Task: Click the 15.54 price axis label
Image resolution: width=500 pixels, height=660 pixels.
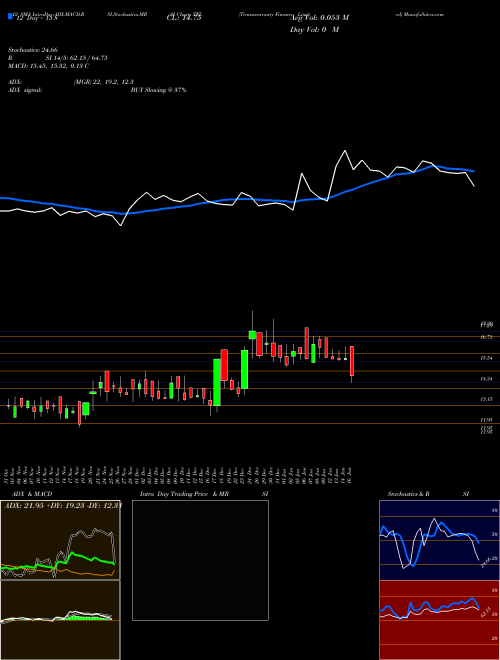Action: pyautogui.click(x=487, y=358)
